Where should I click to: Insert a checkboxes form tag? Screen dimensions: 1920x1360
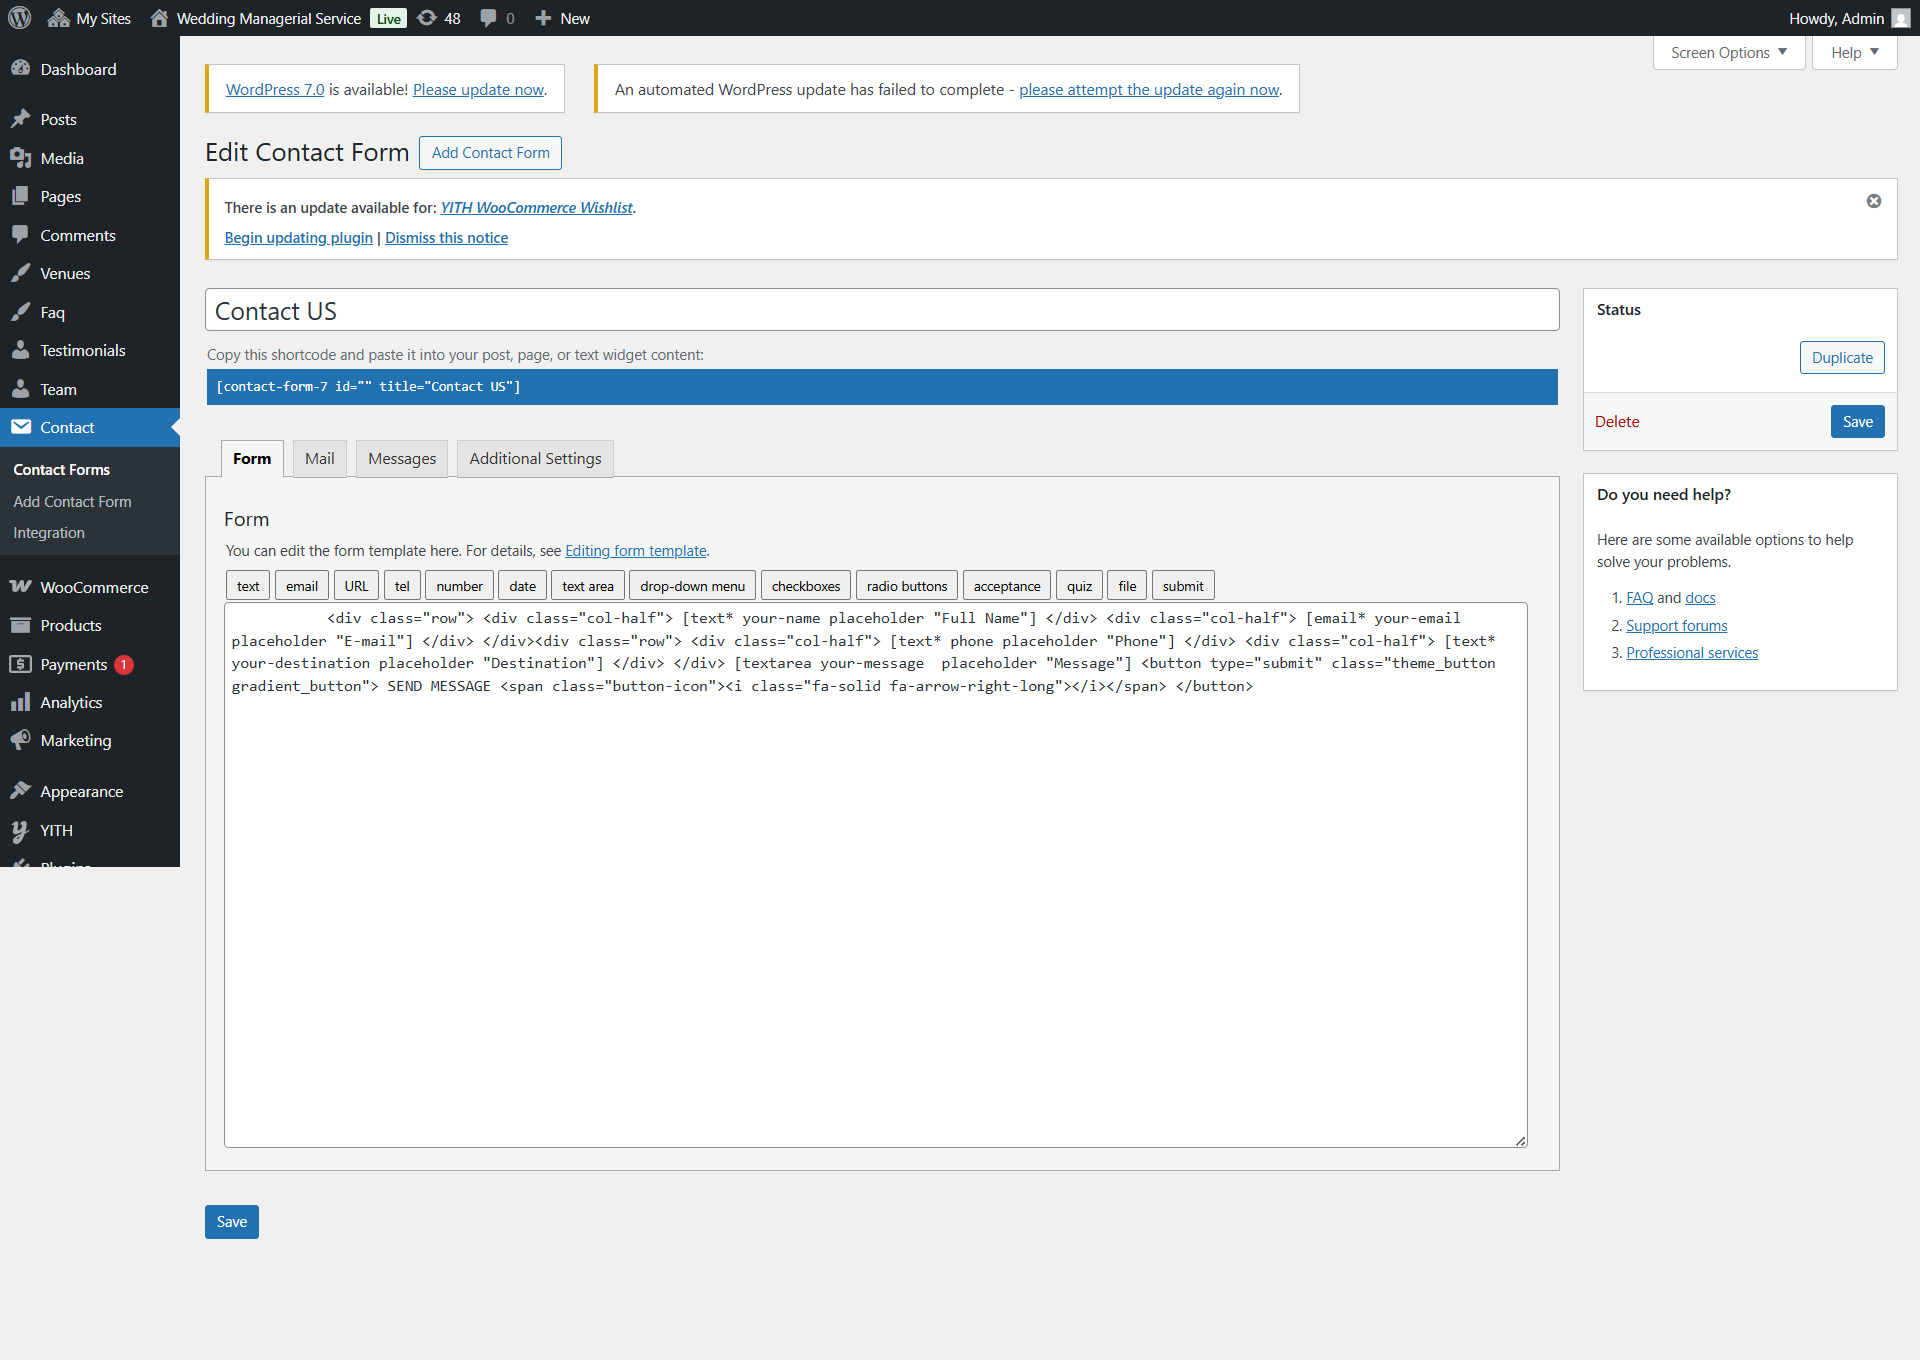806,586
